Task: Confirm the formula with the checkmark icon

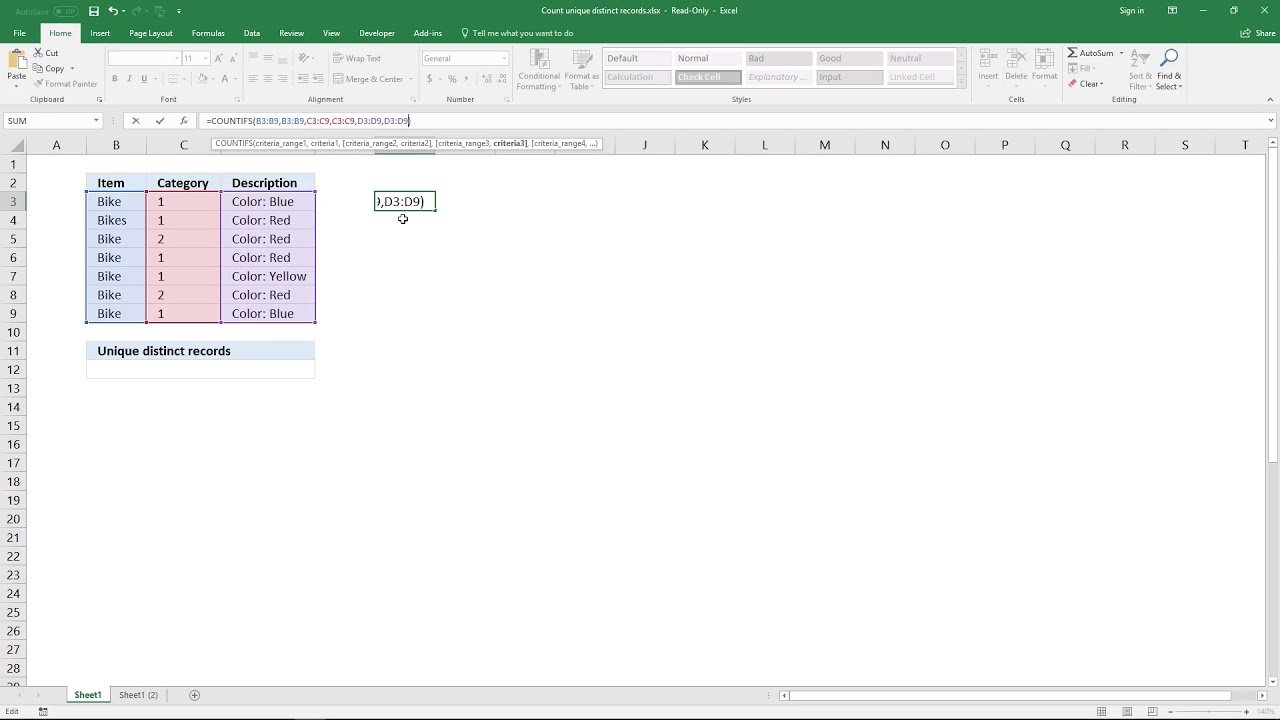Action: [159, 121]
